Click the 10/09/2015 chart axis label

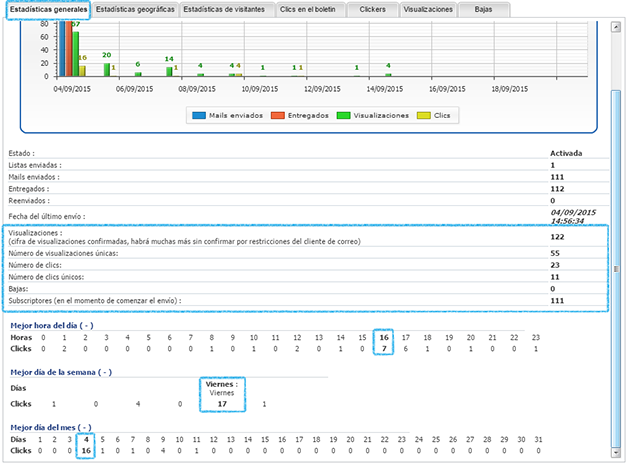tap(260, 89)
